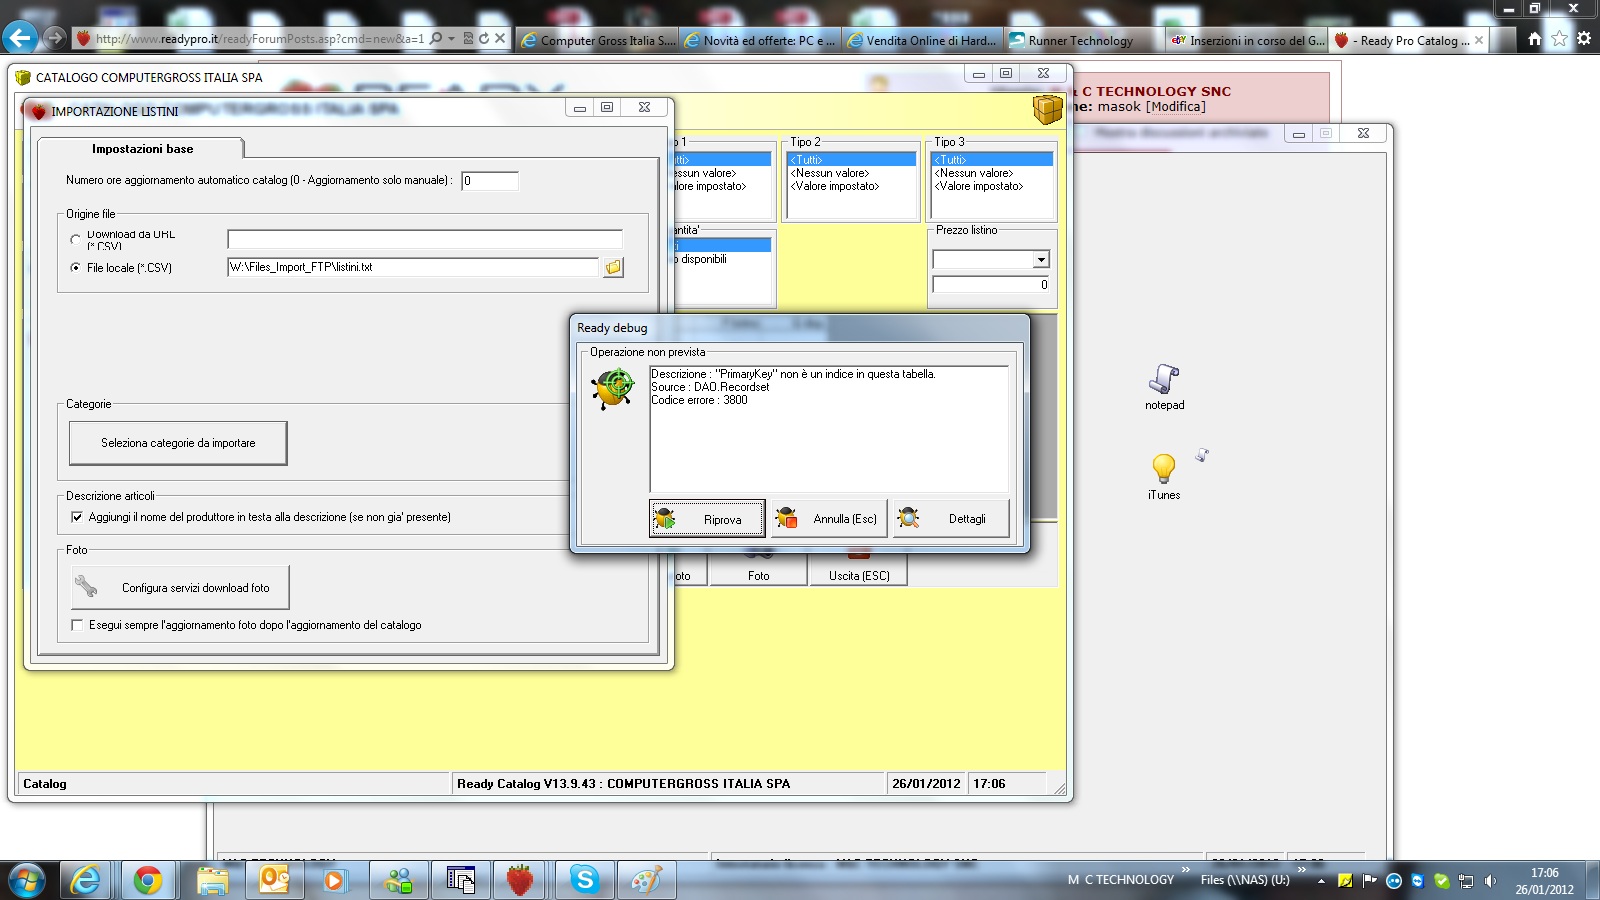Open Windows Explorer folder on taskbar
1600x900 pixels.
[210, 880]
